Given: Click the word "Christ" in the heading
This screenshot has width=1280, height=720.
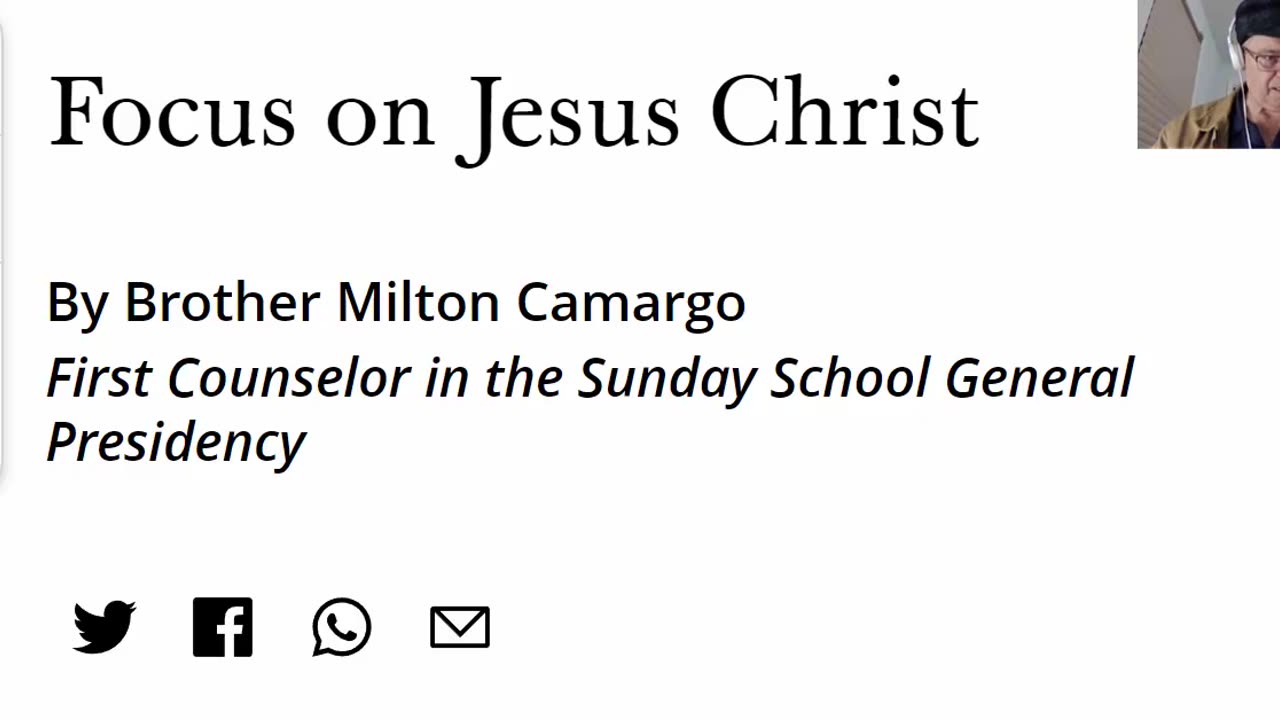Looking at the screenshot, I should pos(845,113).
